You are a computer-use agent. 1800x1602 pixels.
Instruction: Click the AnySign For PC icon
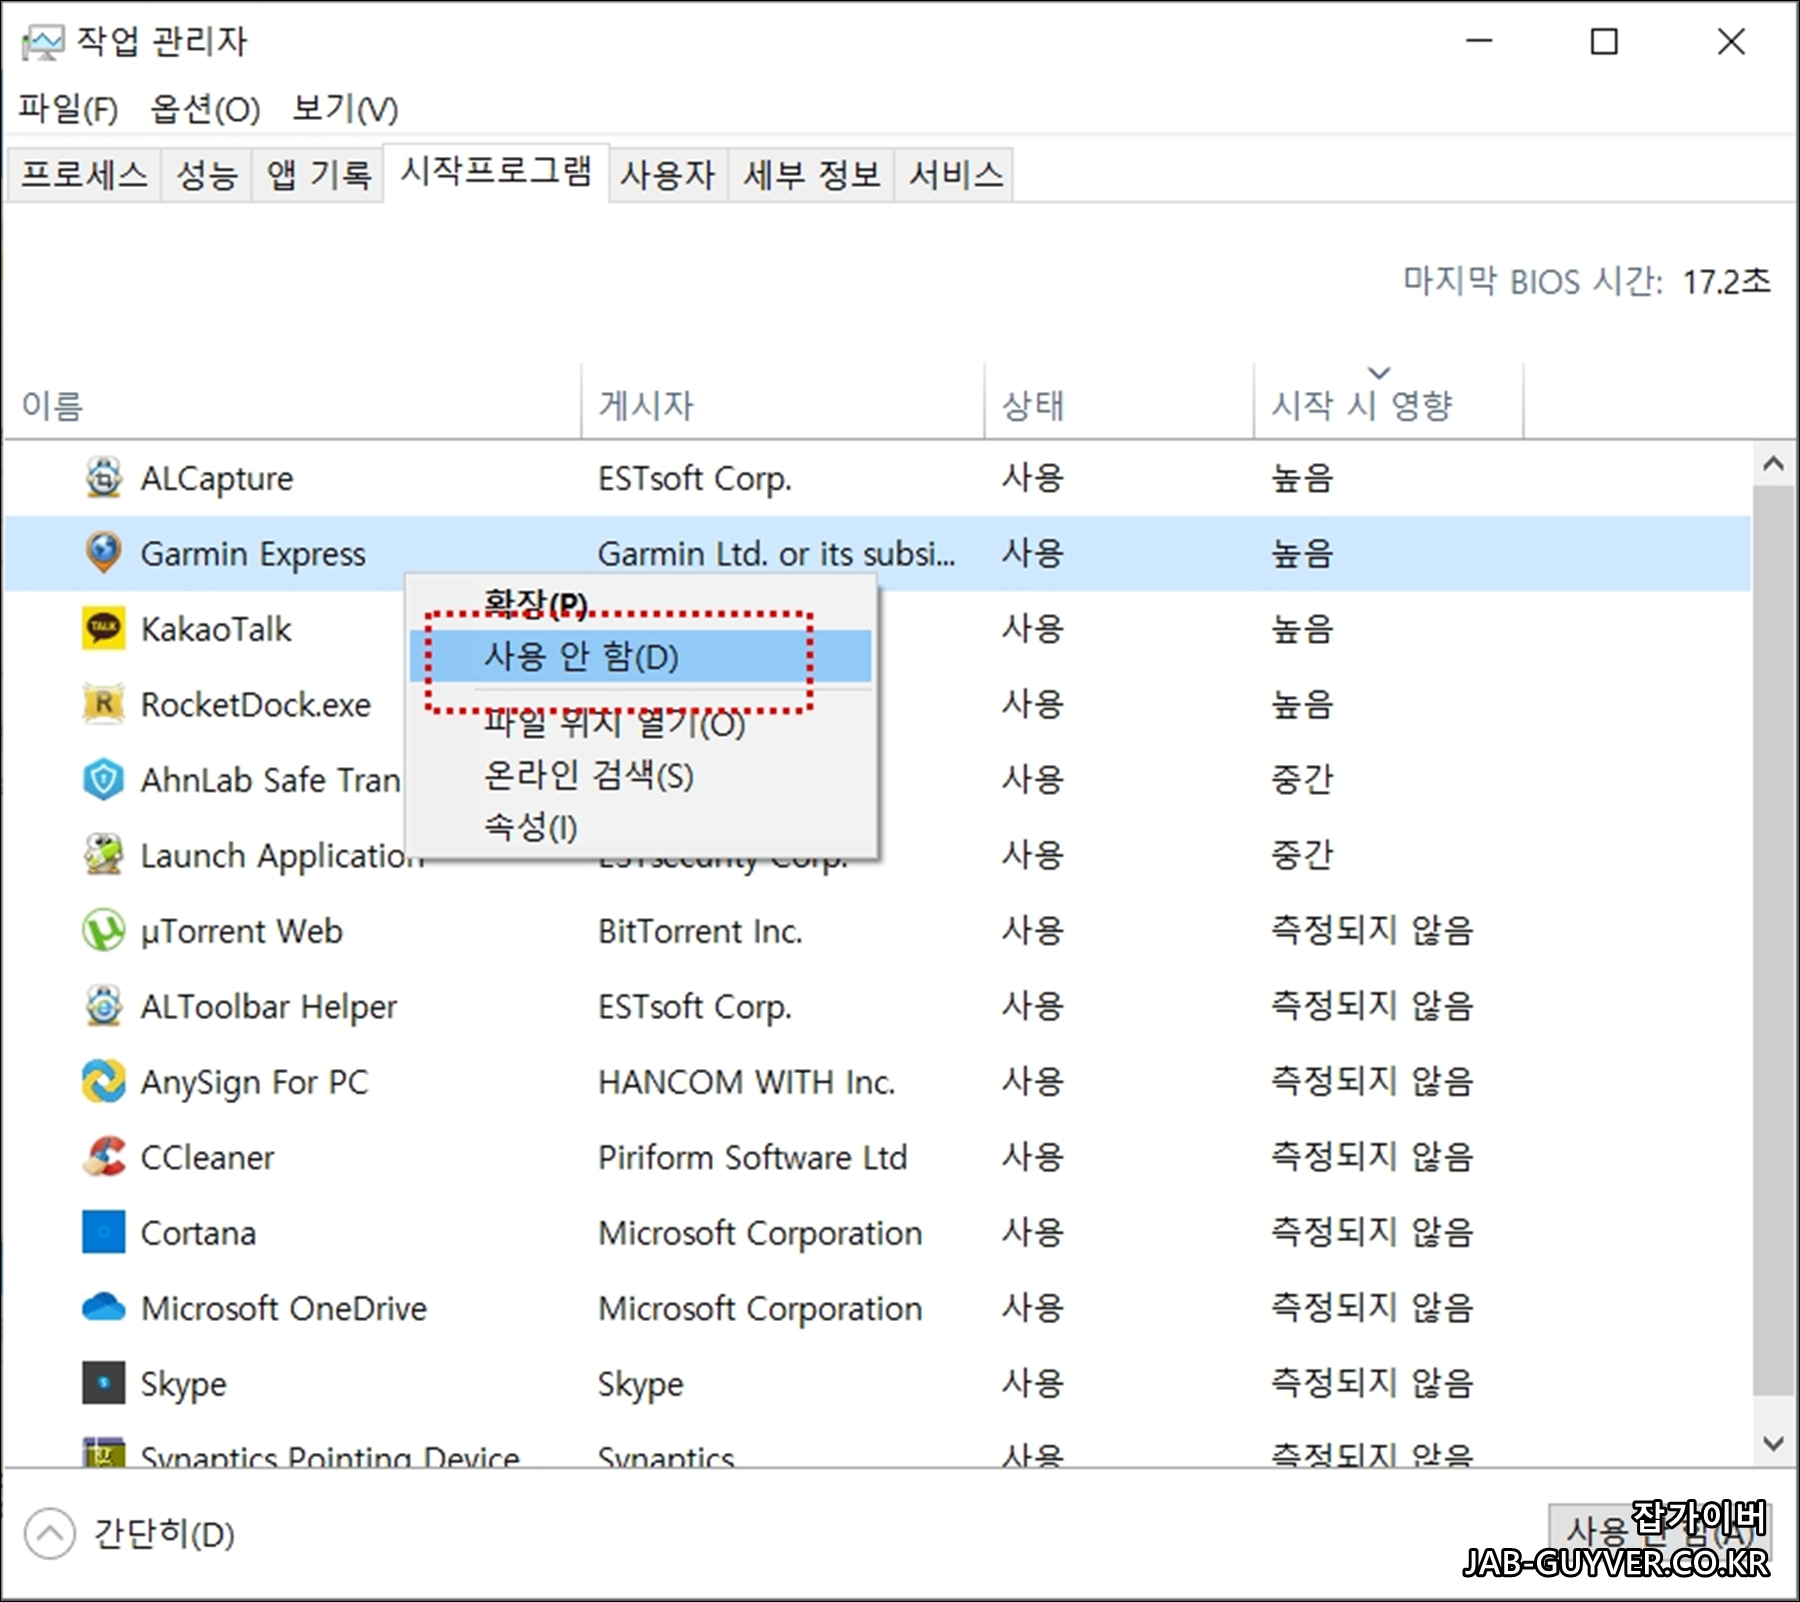pos(104,1082)
